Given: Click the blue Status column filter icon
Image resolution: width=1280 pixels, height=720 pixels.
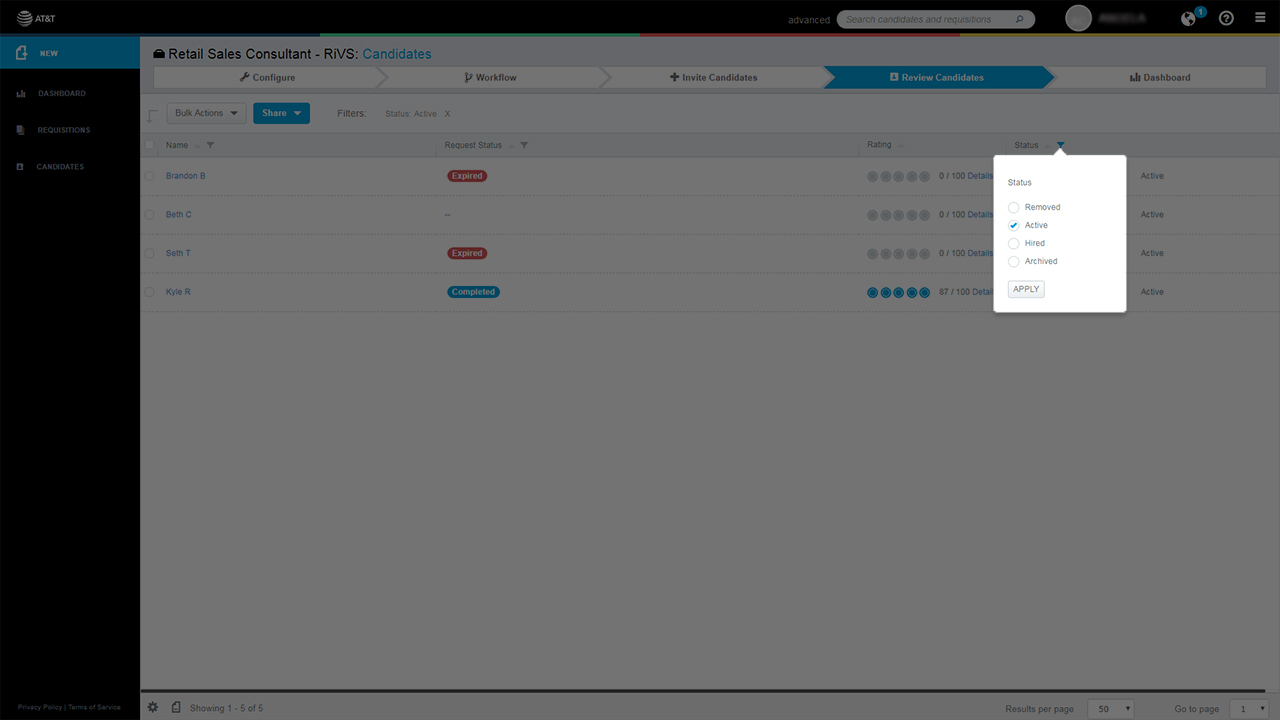Looking at the screenshot, I should tap(1061, 146).
